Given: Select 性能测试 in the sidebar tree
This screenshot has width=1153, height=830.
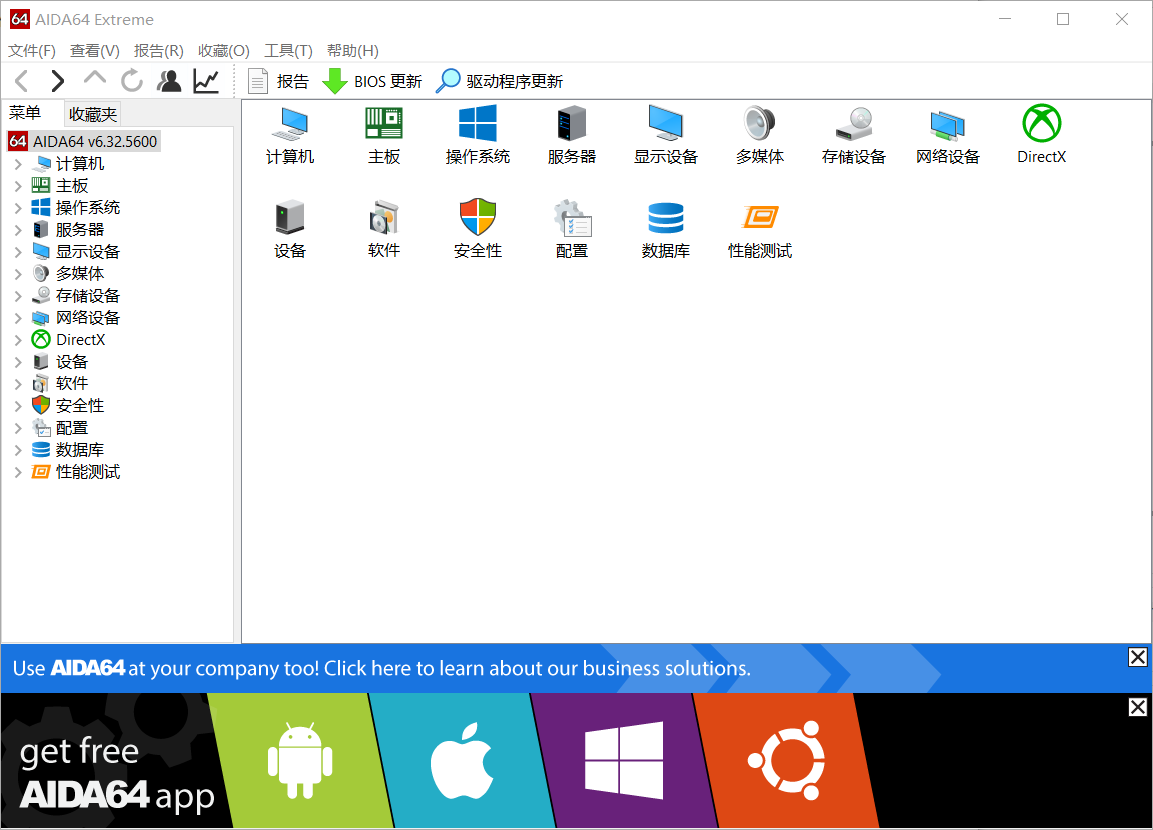Looking at the screenshot, I should 76,472.
